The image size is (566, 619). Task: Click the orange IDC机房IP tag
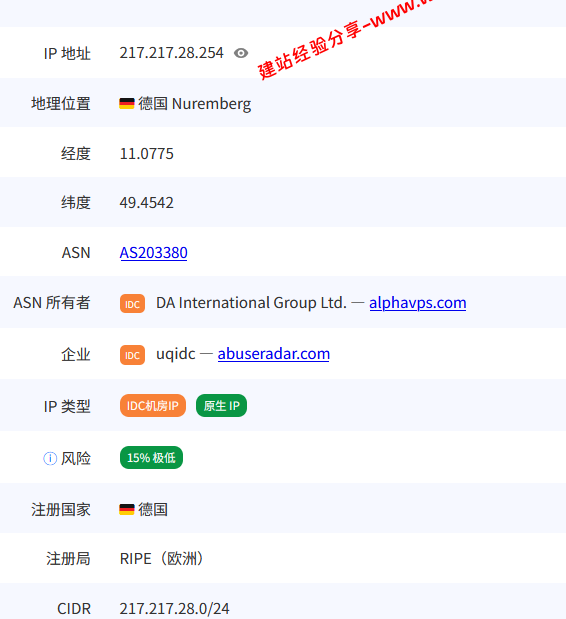(153, 405)
